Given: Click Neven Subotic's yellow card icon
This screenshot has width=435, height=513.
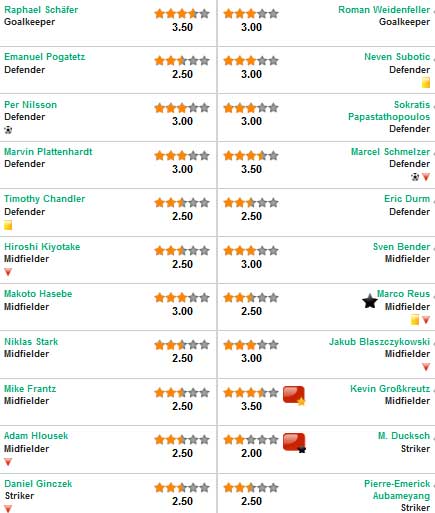Looking at the screenshot, I should (x=426, y=82).
